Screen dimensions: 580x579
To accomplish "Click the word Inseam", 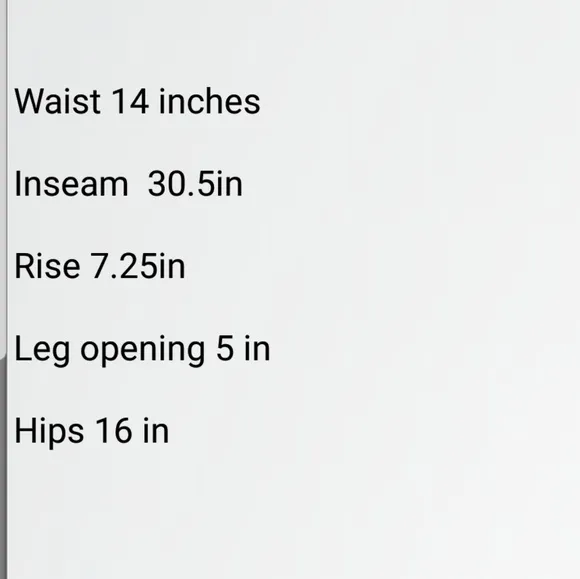I will point(71,184).
